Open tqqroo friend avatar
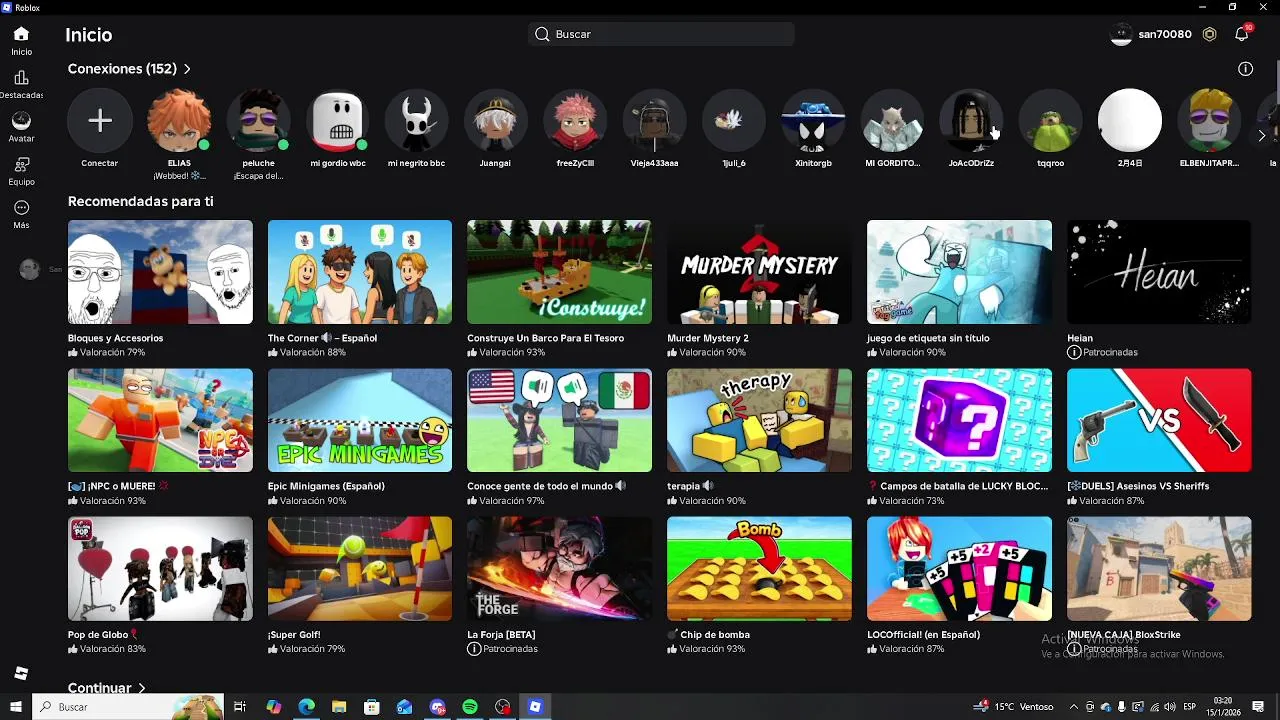The image size is (1280, 720). point(1050,121)
